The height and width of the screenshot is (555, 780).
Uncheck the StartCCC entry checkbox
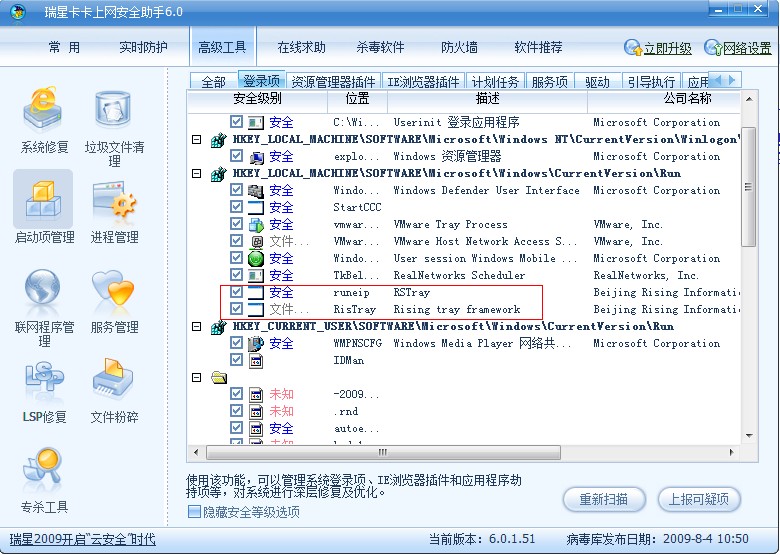point(236,207)
